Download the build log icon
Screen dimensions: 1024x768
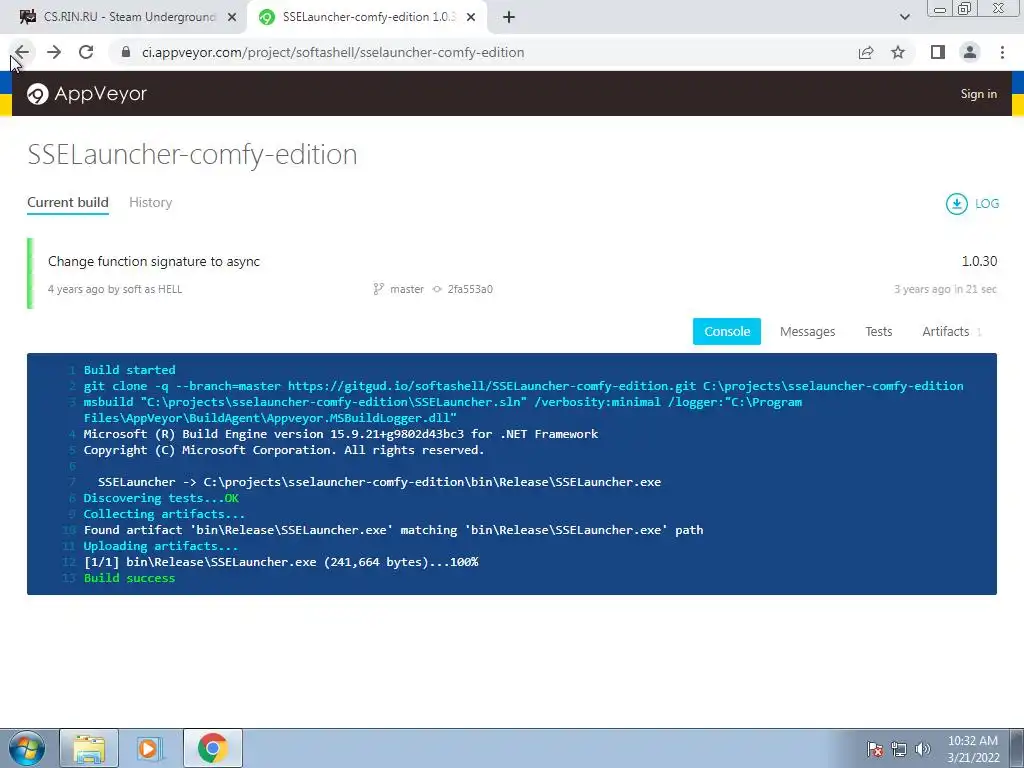[957, 204]
